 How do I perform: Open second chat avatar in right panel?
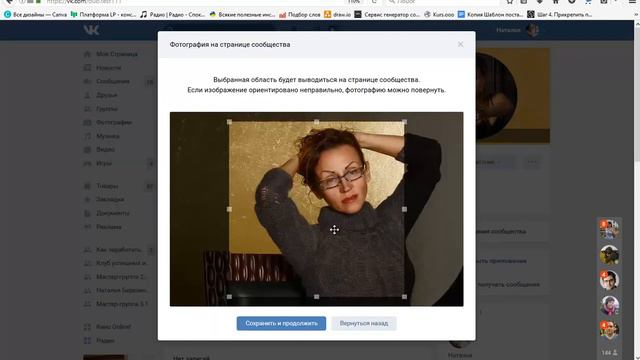click(609, 255)
